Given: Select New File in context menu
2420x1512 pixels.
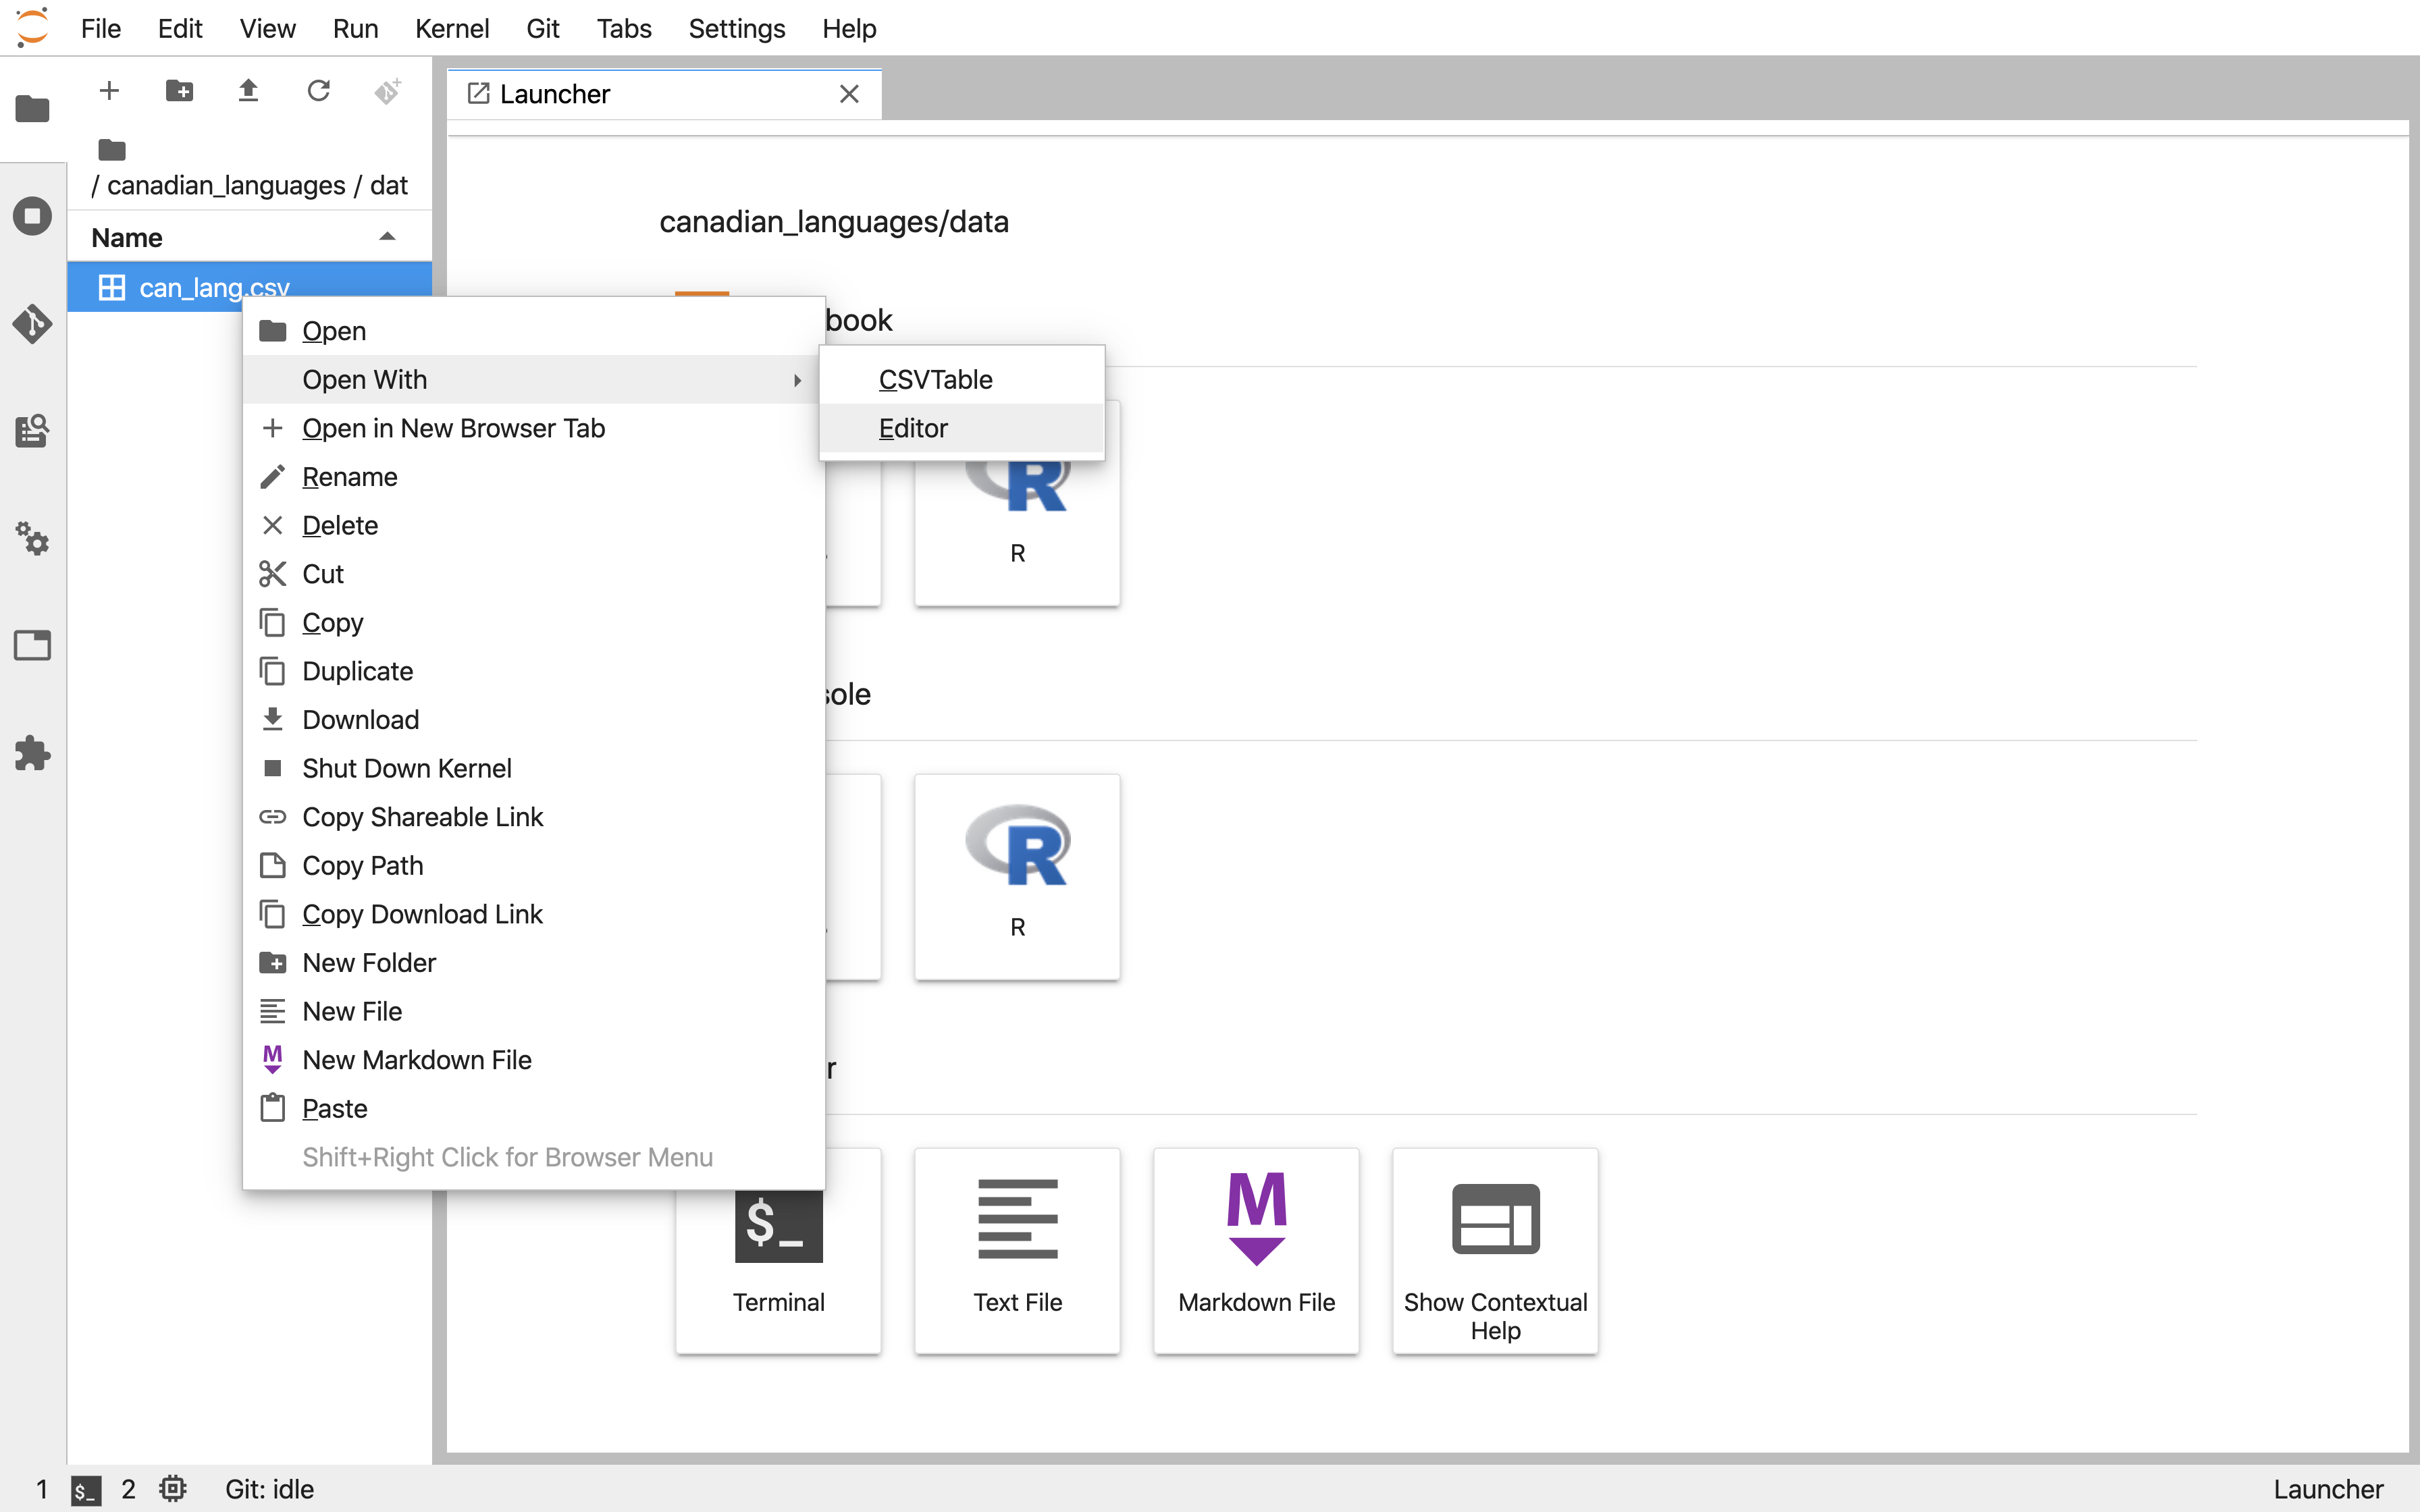Looking at the screenshot, I should click(x=533, y=1012).
